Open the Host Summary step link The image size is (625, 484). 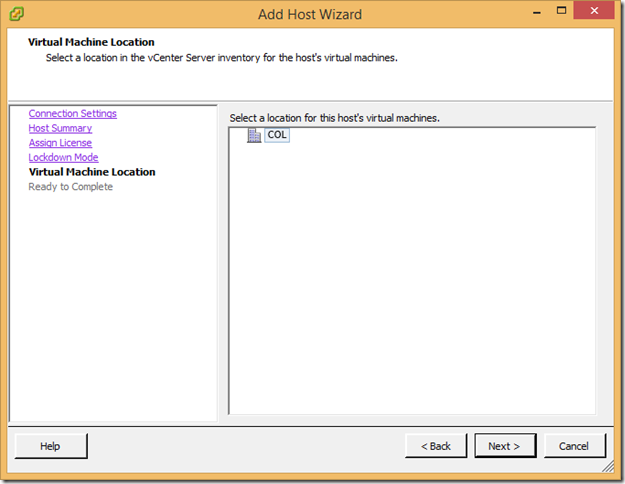click(60, 128)
